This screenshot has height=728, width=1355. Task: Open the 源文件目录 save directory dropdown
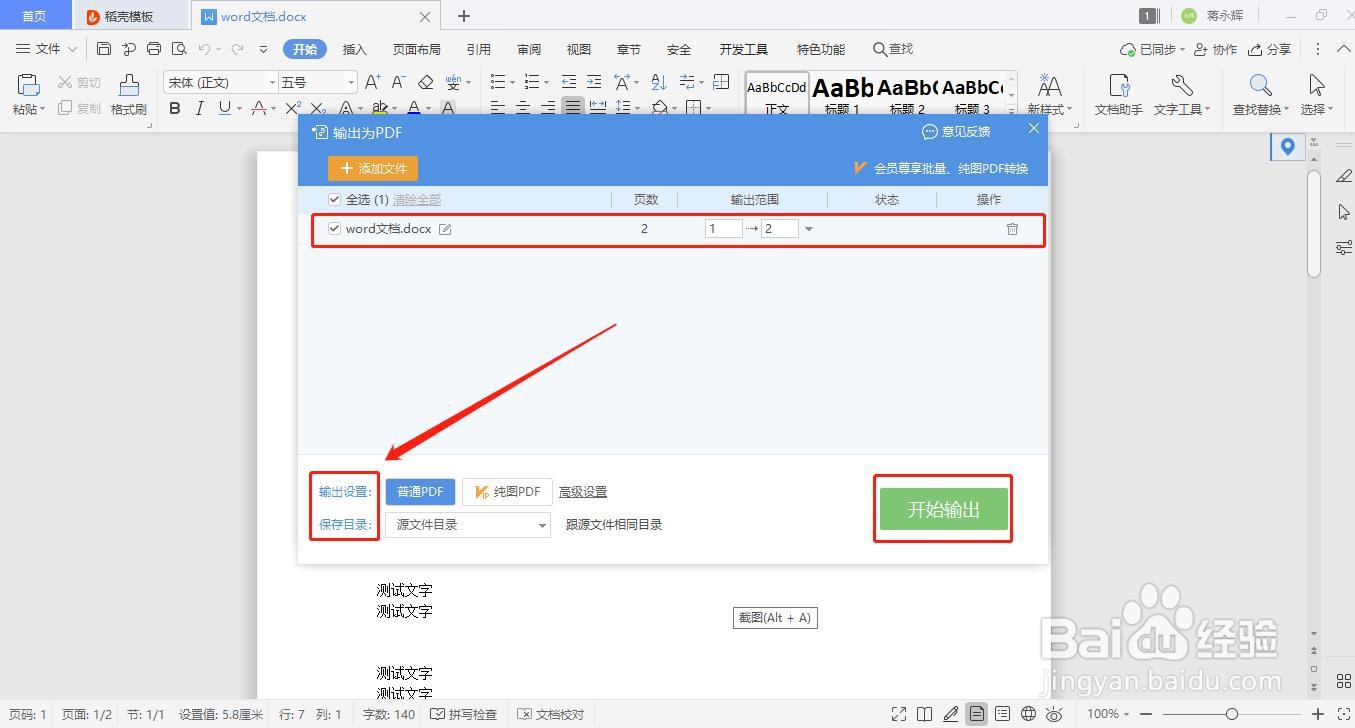click(x=467, y=525)
